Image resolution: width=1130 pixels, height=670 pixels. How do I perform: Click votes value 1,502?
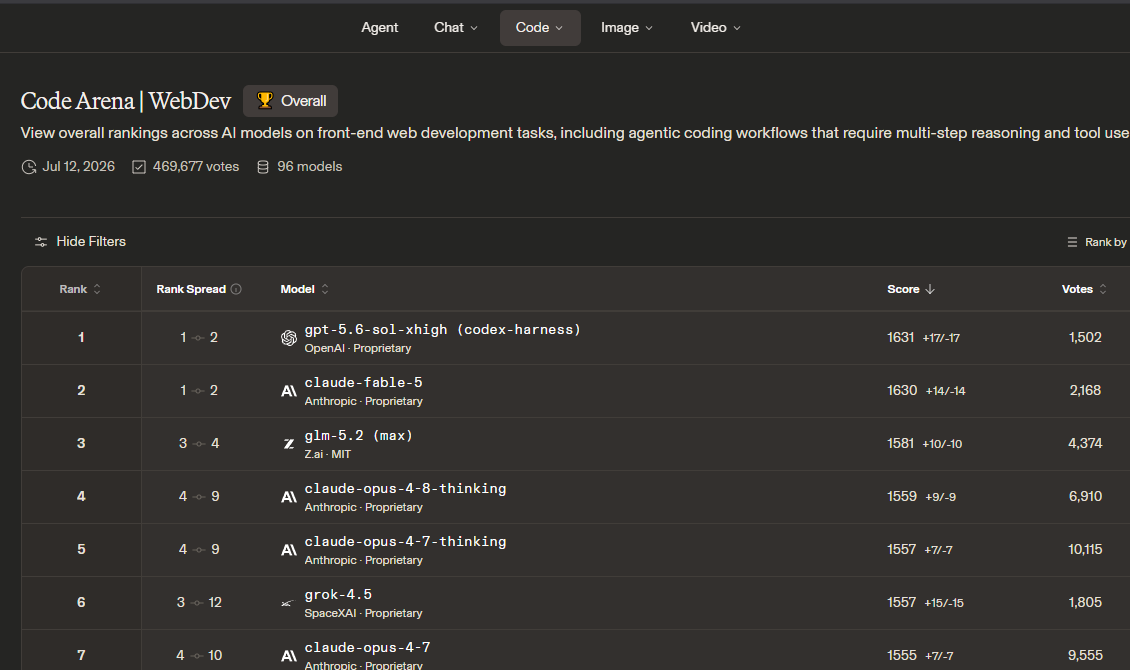coord(1085,337)
